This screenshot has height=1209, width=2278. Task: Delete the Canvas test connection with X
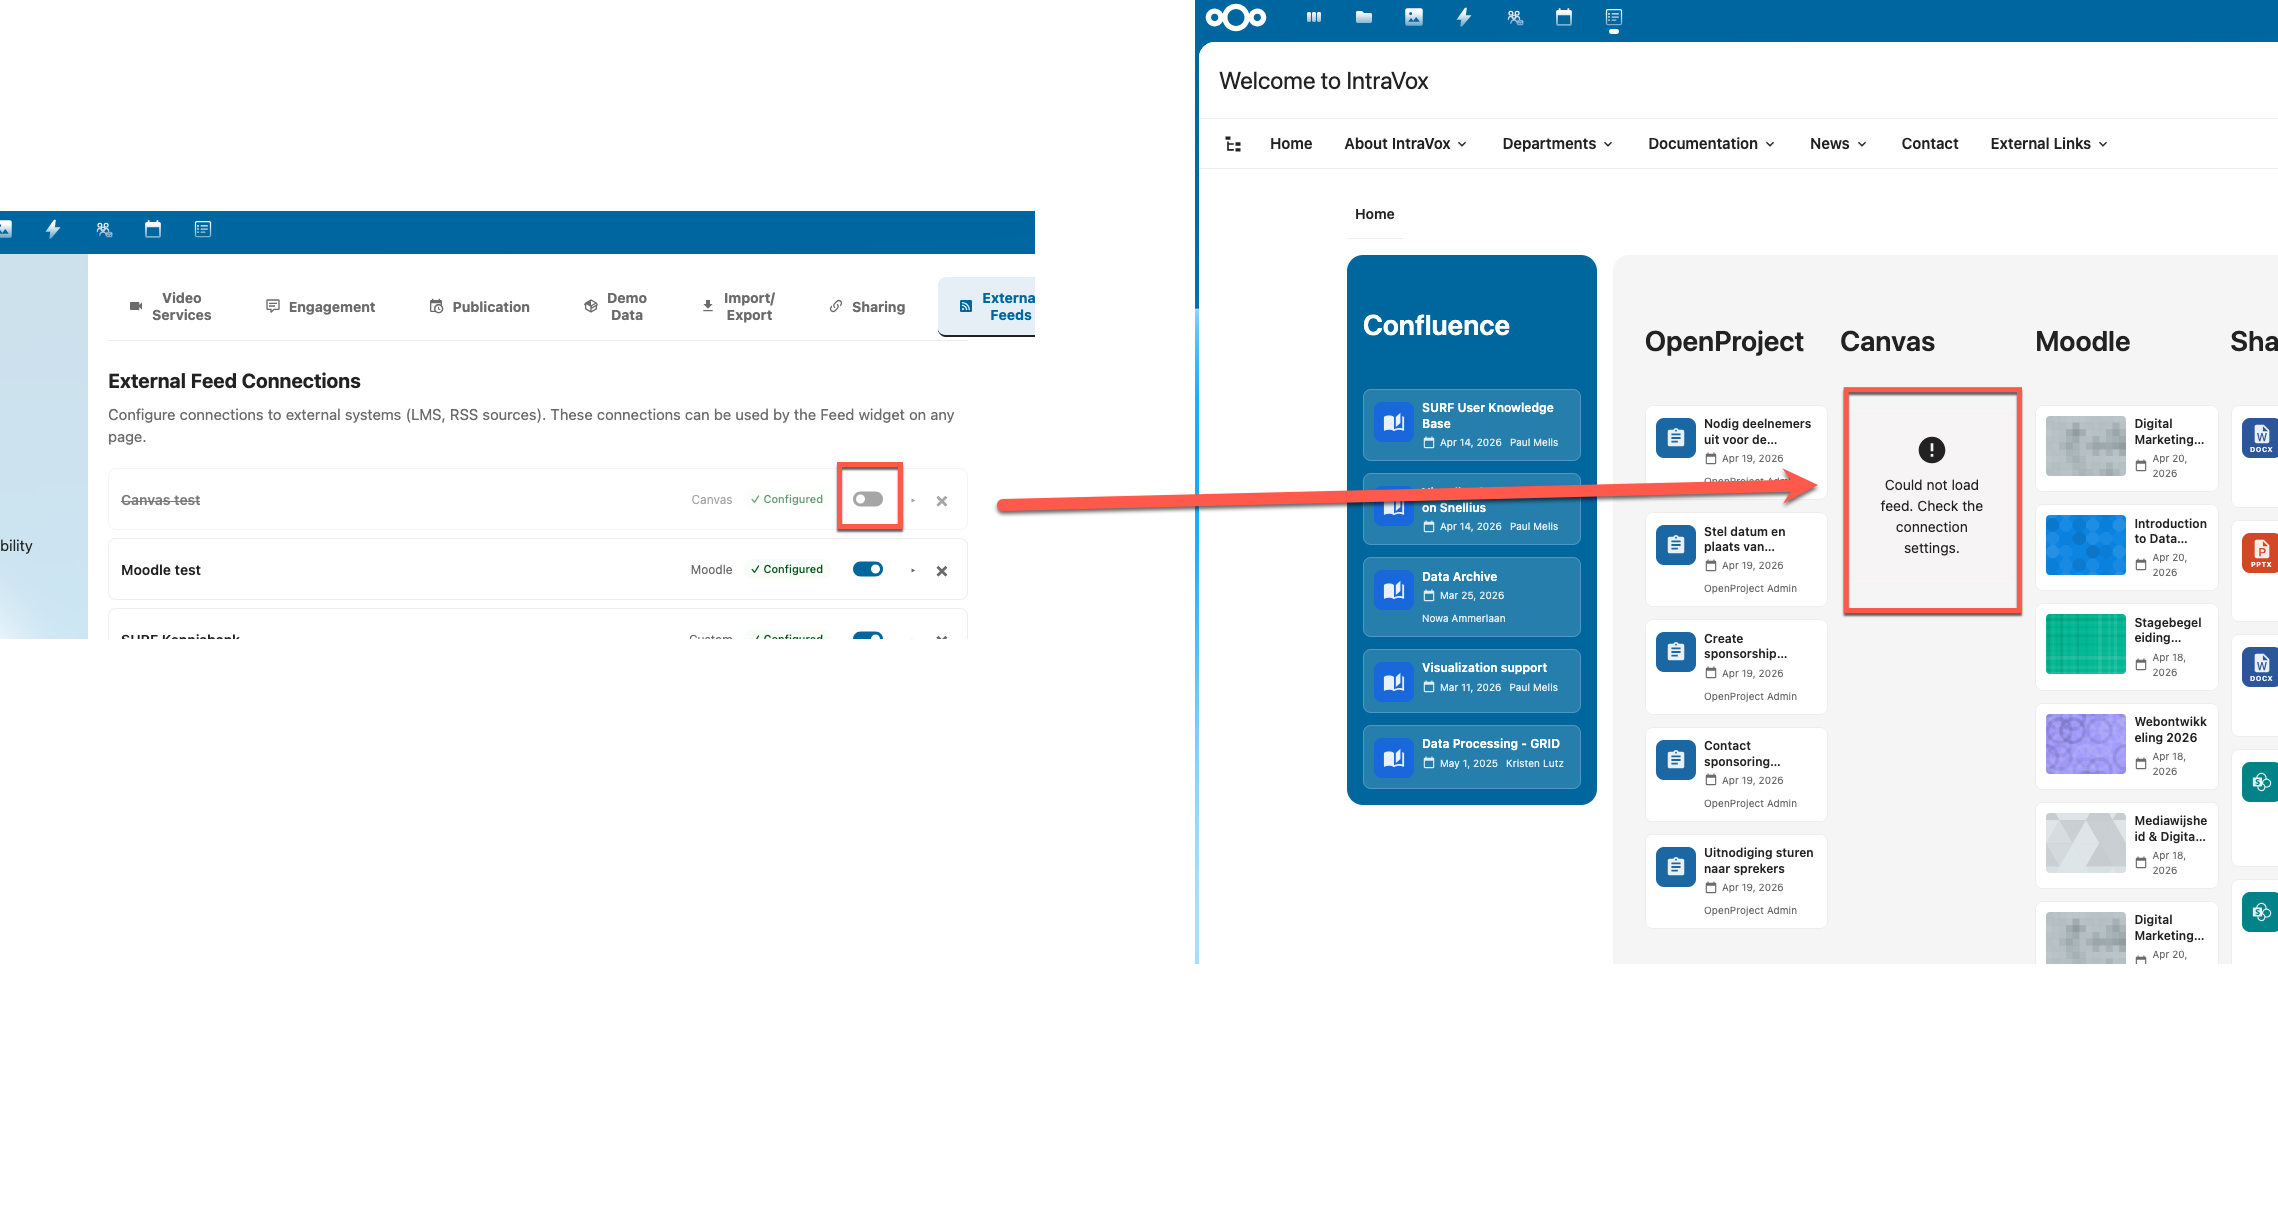tap(942, 501)
